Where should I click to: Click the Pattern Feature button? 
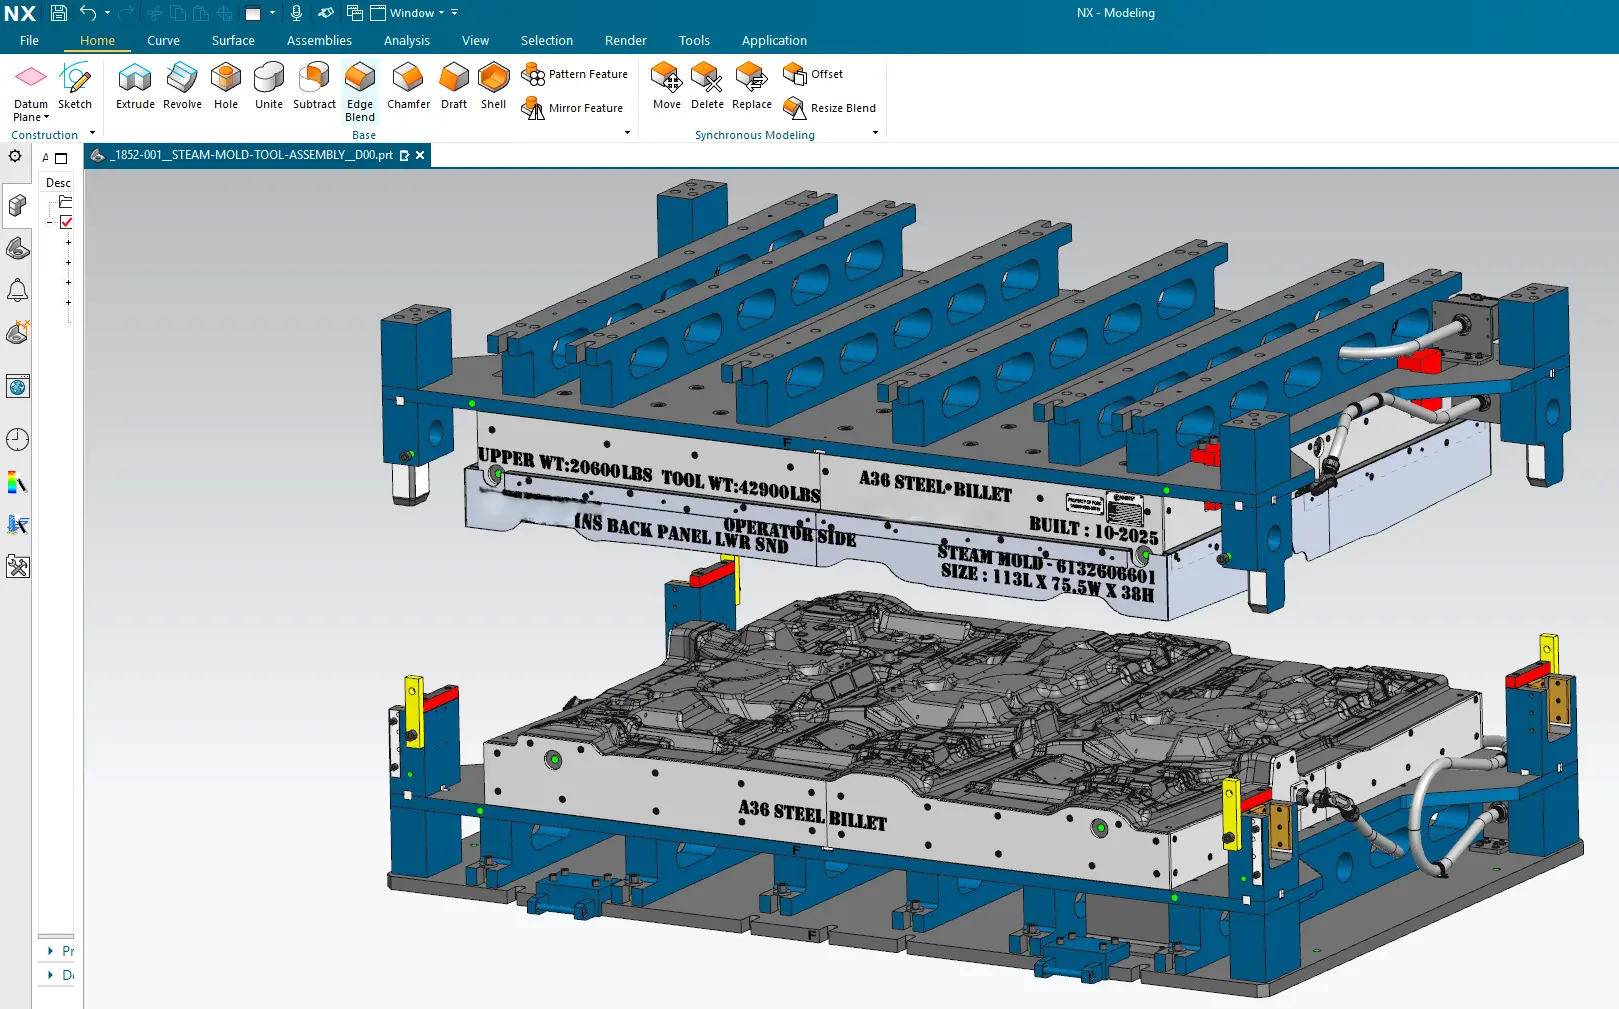576,75
